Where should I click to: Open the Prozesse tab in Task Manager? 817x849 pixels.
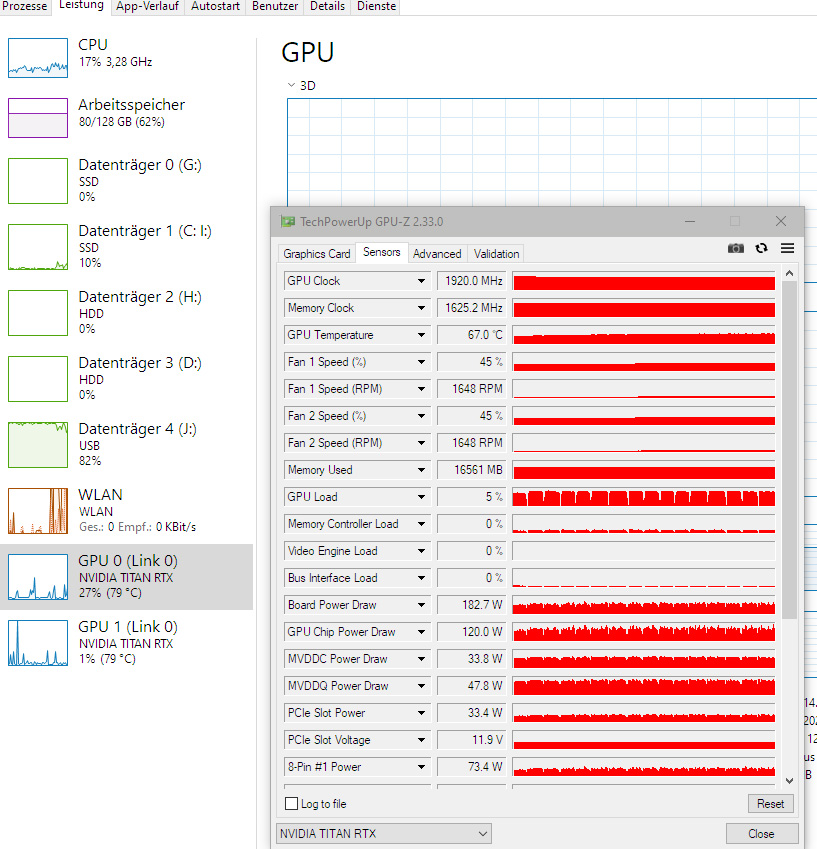click(x=24, y=6)
